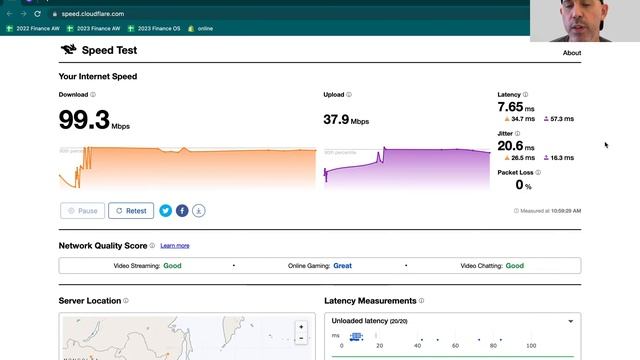Click the lock icon in address bar

pos(55,14)
